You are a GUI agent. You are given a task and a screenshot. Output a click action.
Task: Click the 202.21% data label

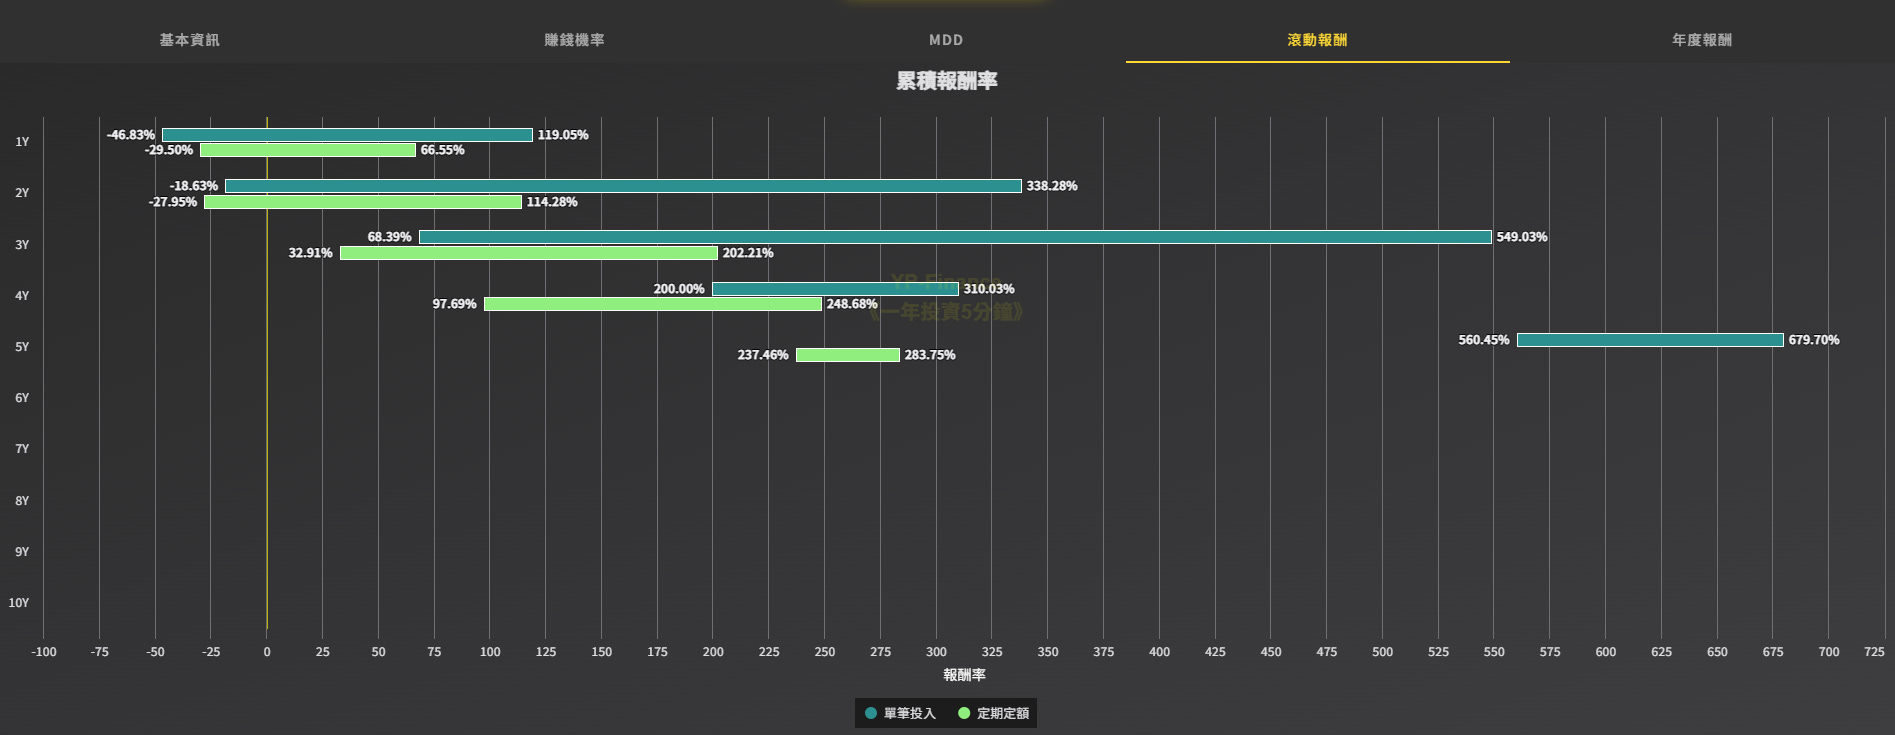pyautogui.click(x=748, y=253)
